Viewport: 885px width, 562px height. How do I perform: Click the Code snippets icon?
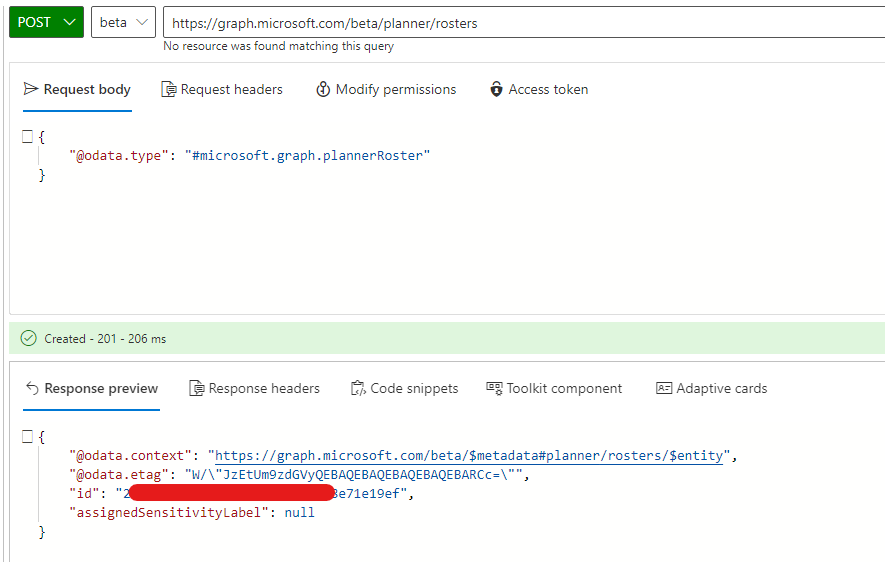click(x=358, y=388)
